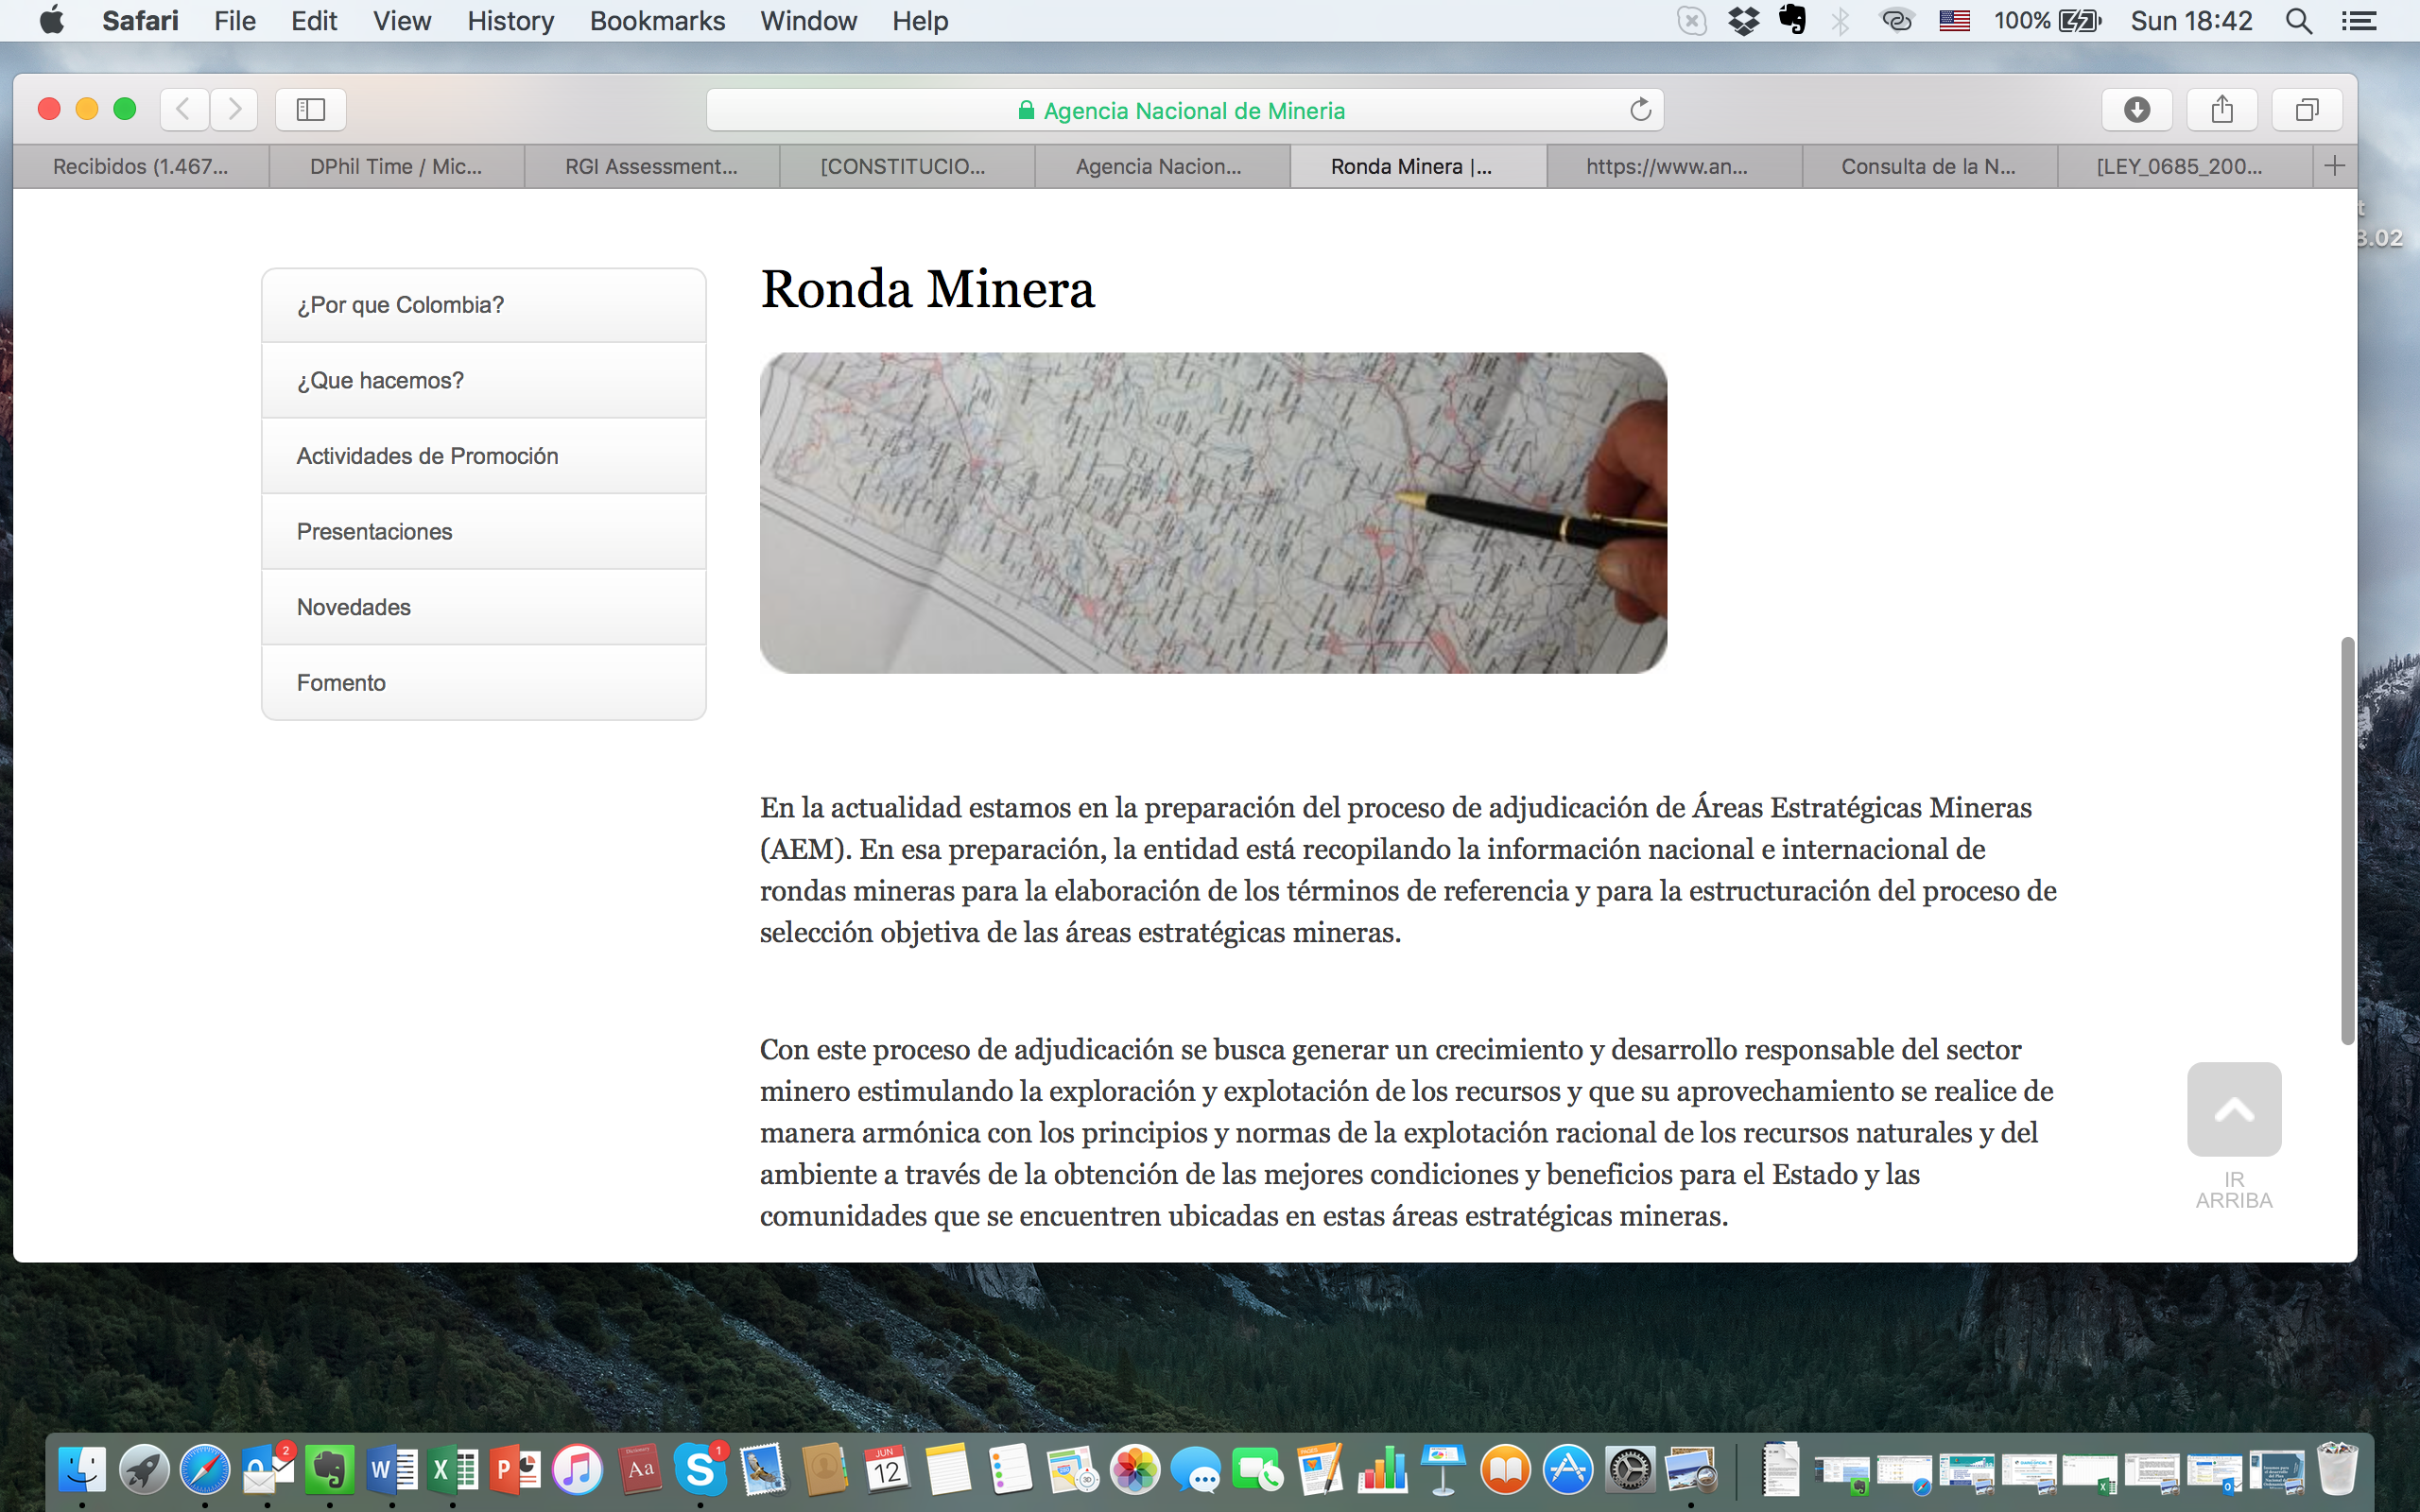The height and width of the screenshot is (1512, 2420).
Task: Open the Trash in the Dock
Action: pos(2337,1468)
